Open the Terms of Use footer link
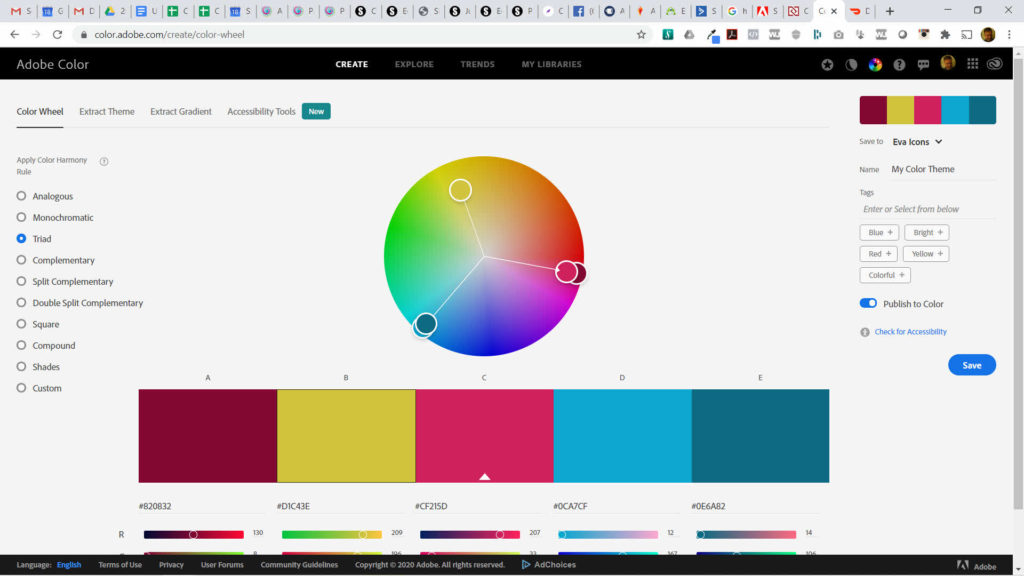 coord(120,565)
